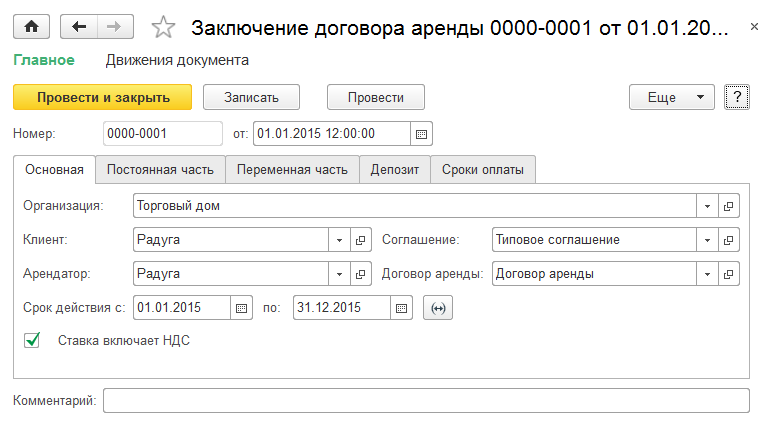Expand the Договор аренды dropdown
The height and width of the screenshot is (422, 768).
[707, 274]
